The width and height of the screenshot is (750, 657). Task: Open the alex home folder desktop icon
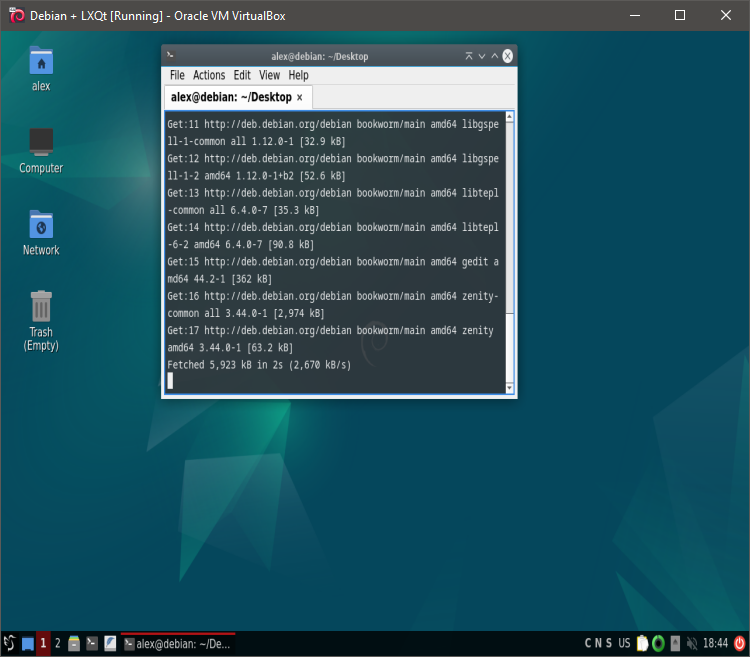pos(41,69)
